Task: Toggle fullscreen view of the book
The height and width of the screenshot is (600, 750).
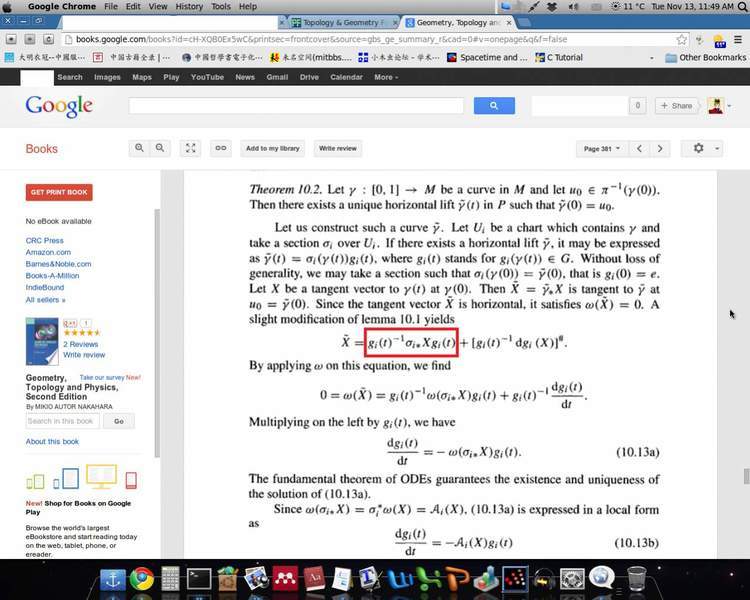Action: click(190, 148)
